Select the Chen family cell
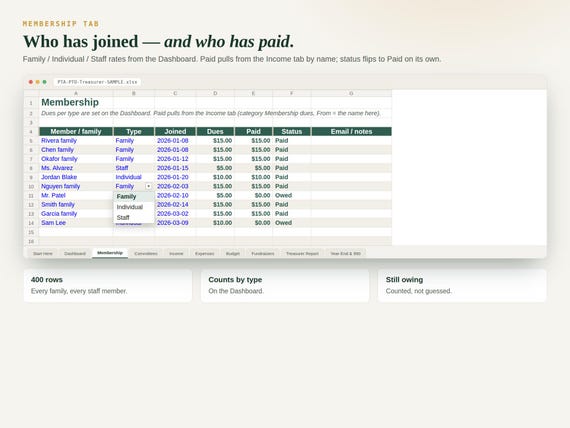The image size is (570, 428). pyautogui.click(x=76, y=150)
